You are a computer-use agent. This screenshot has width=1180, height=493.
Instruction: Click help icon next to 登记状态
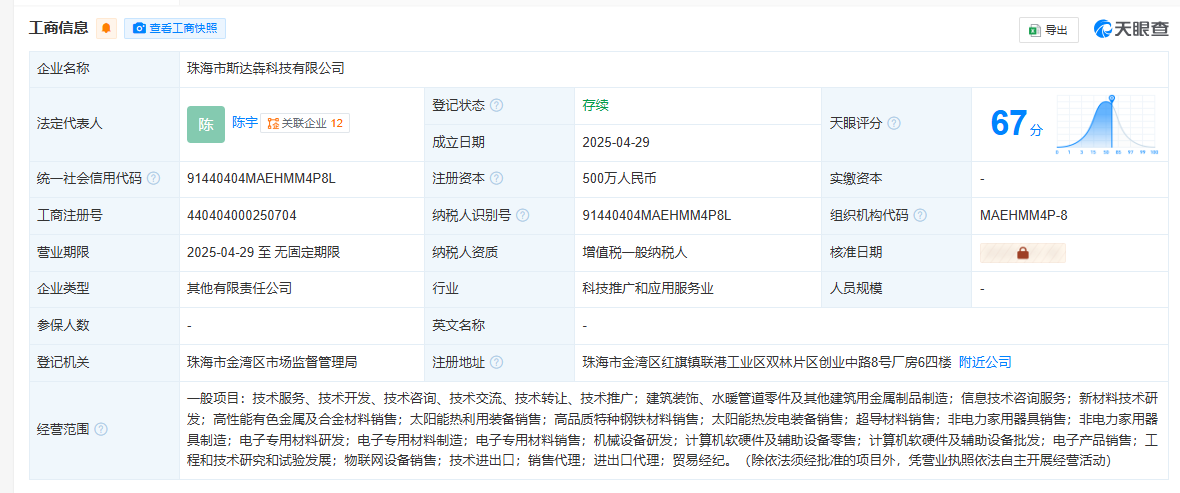click(x=497, y=105)
